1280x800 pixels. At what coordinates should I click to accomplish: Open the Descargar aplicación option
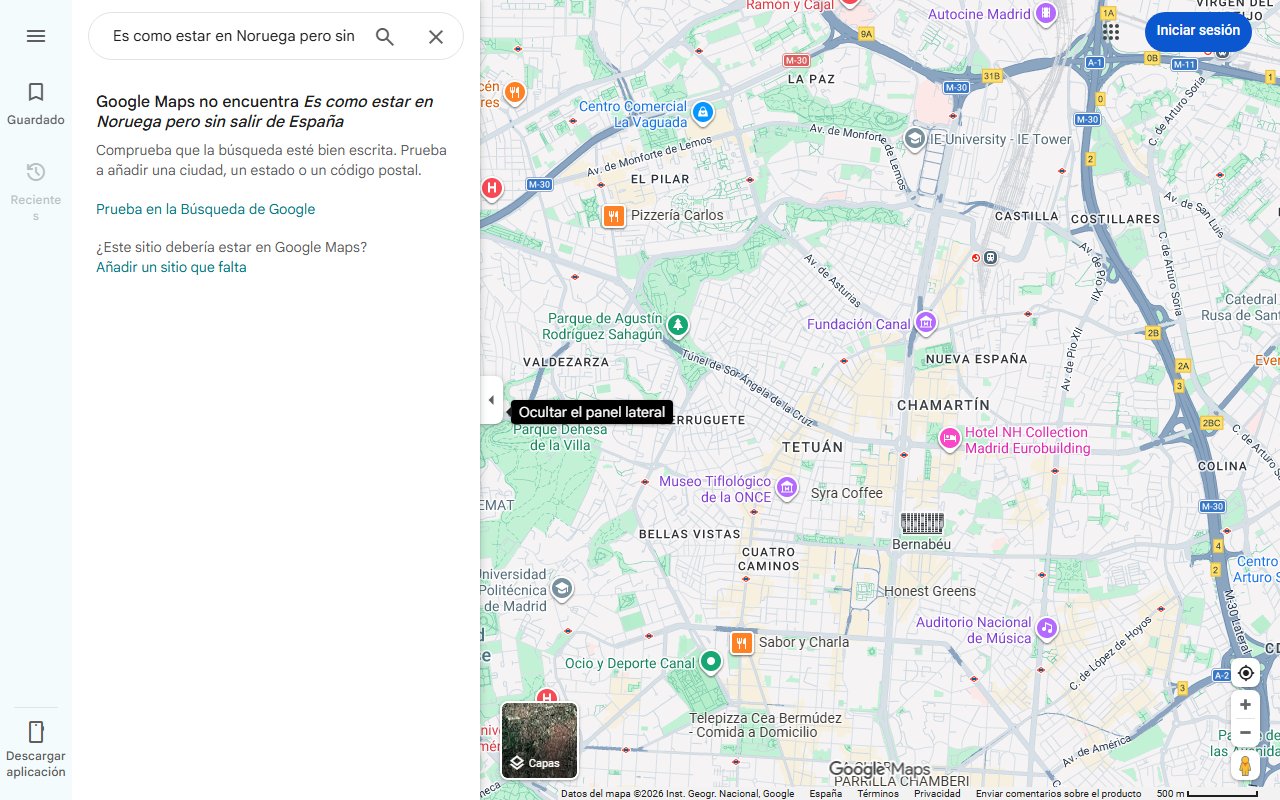tap(36, 747)
